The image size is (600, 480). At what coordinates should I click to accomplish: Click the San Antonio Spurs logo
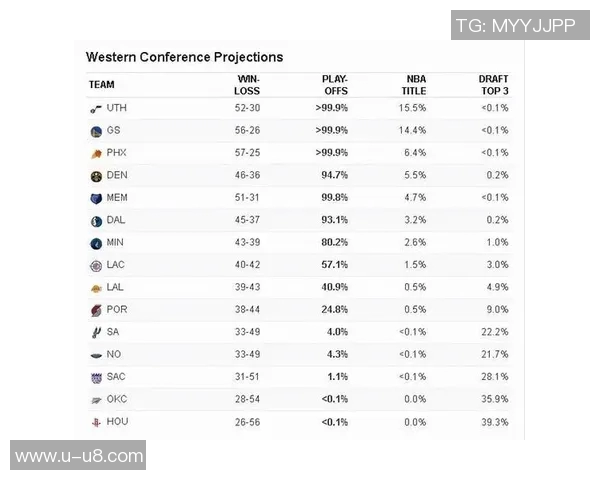96,332
